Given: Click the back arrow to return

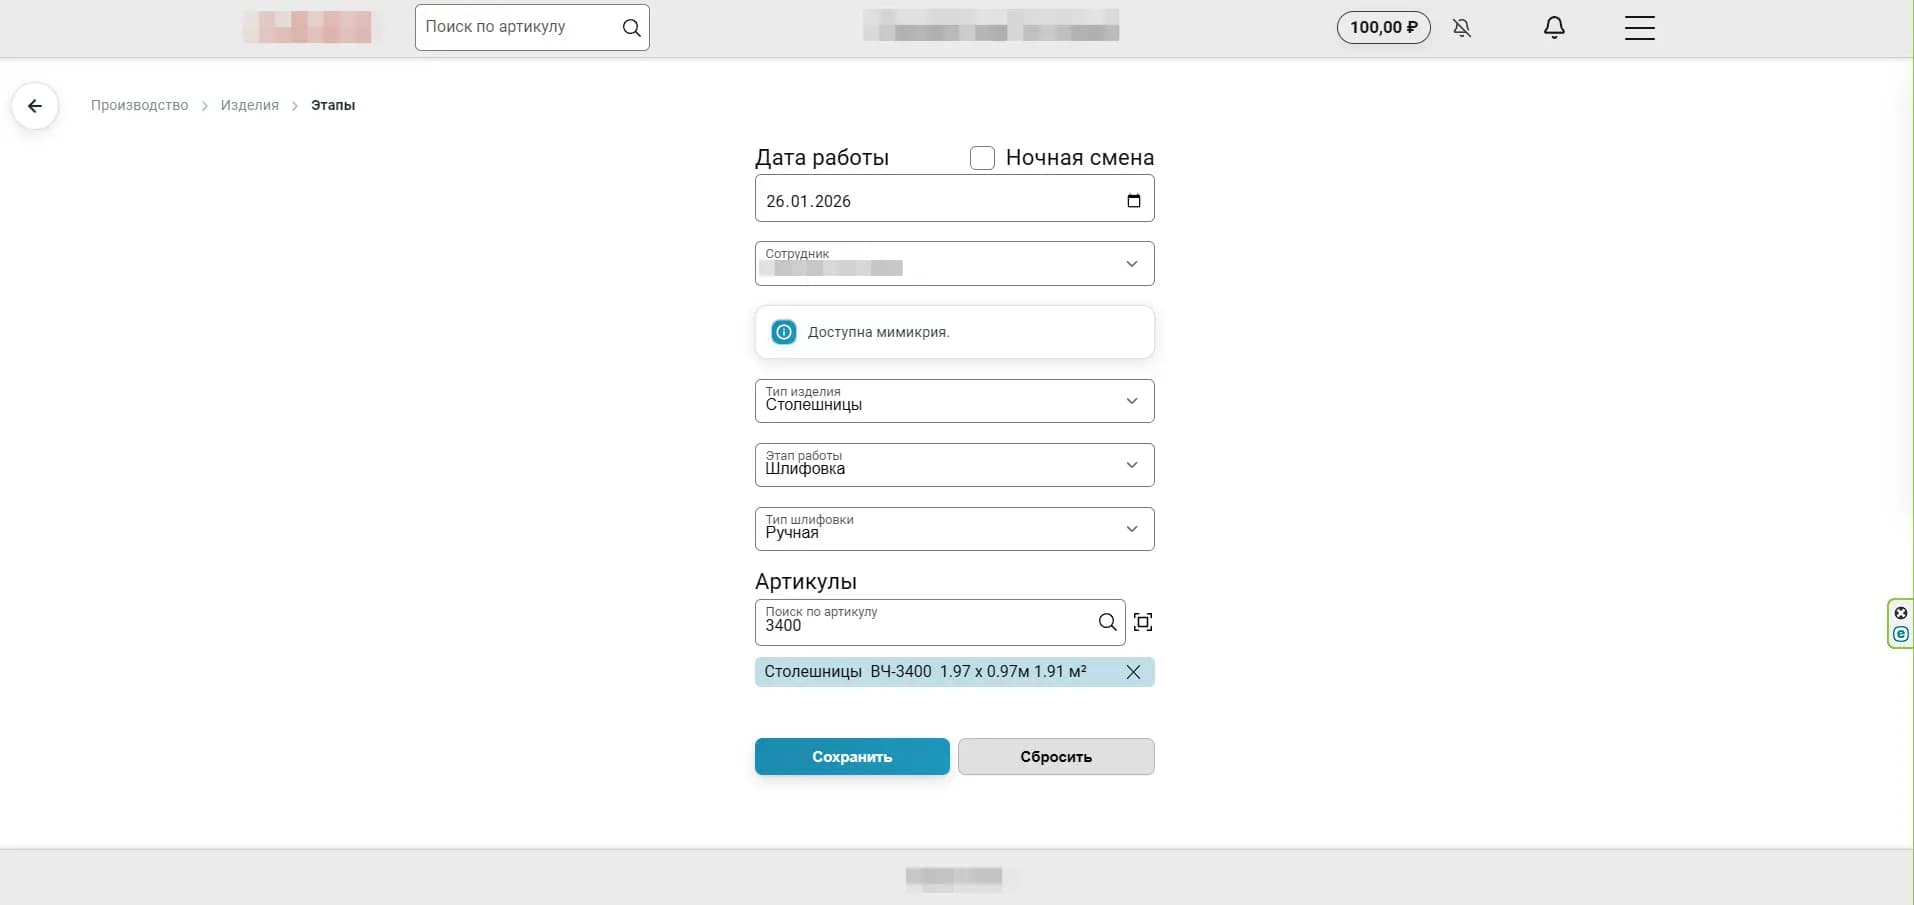Looking at the screenshot, I should tap(35, 105).
